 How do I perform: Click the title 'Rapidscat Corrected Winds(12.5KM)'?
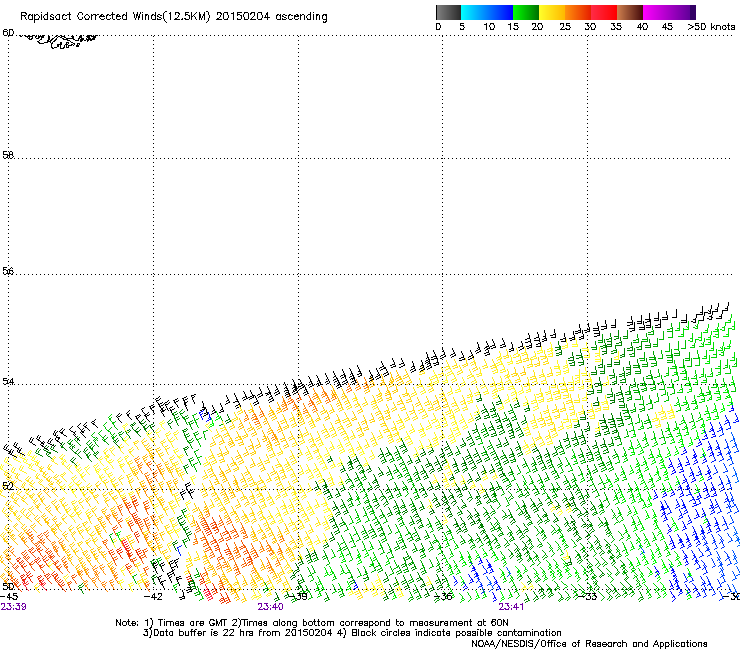115,17
